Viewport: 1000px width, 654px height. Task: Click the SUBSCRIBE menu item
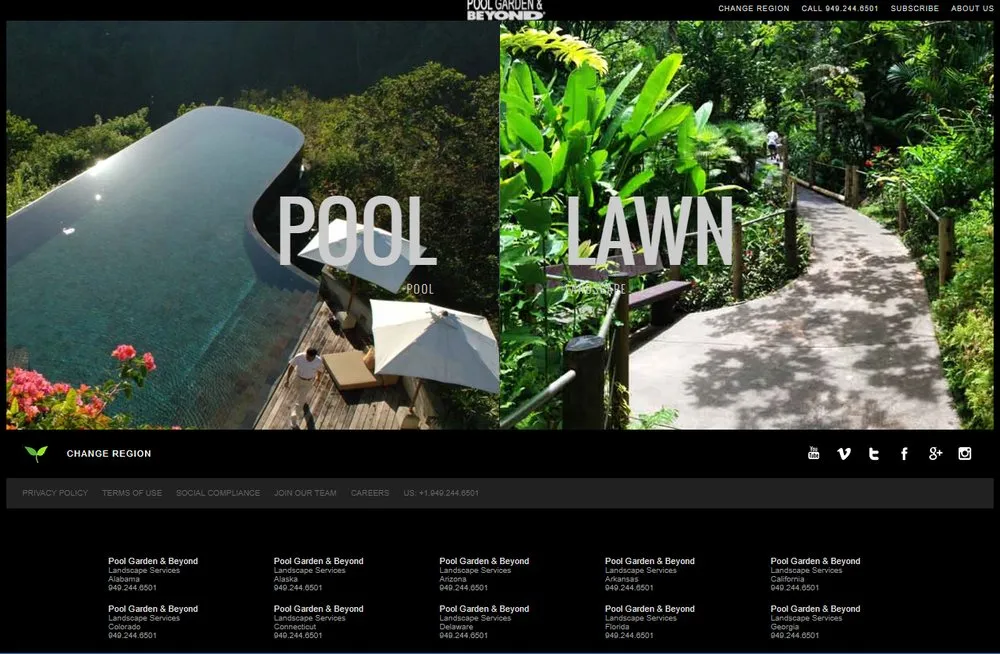(914, 8)
